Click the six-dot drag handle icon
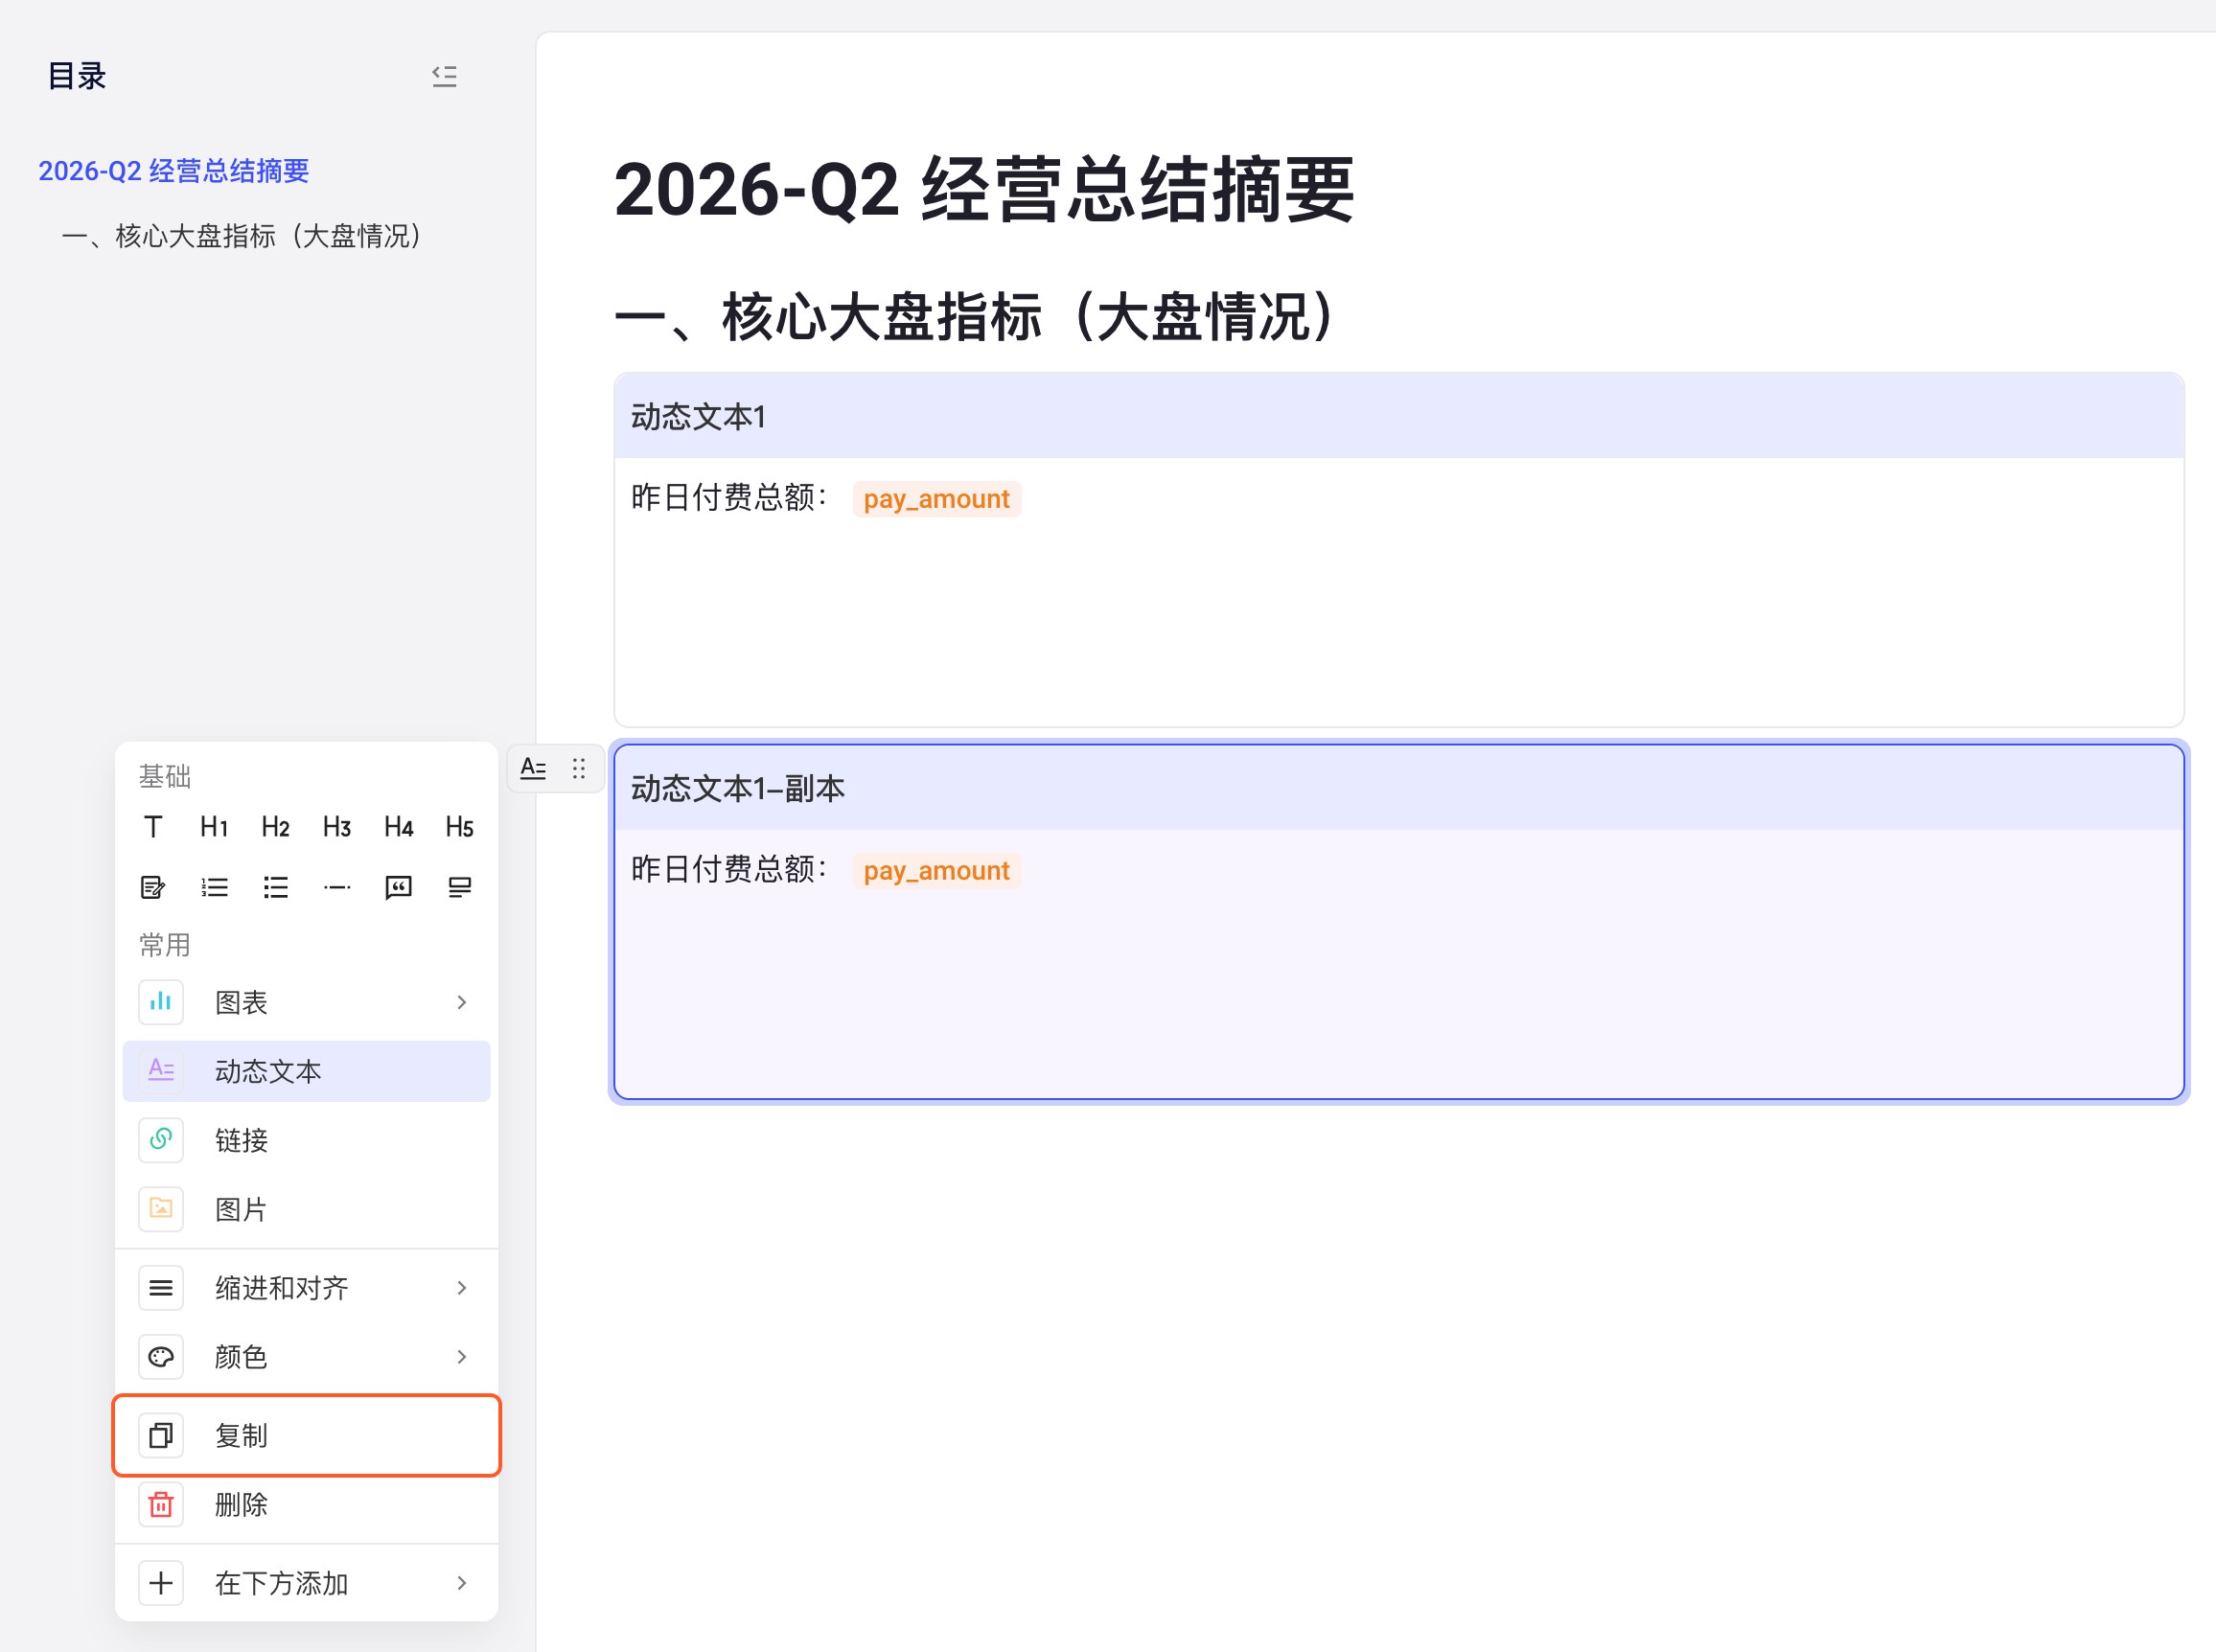This screenshot has height=1652, width=2216. 579,768
